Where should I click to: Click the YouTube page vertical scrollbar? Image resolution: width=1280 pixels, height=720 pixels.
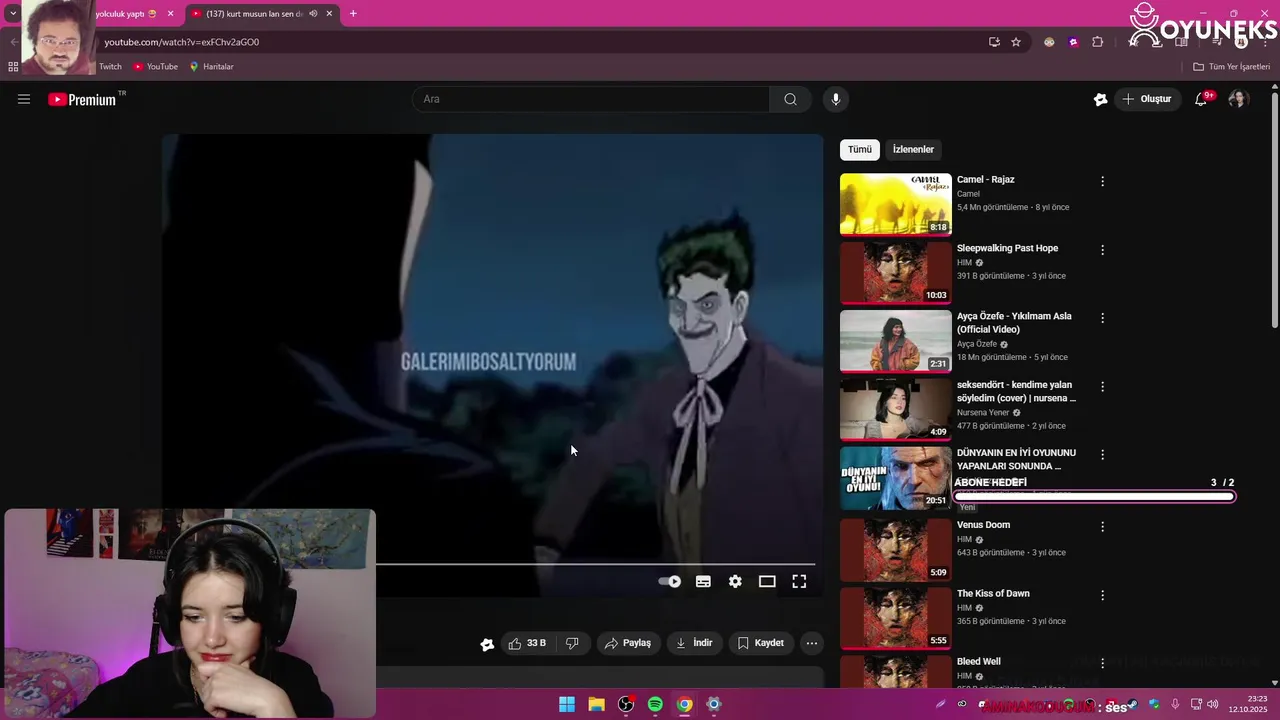click(x=1274, y=210)
